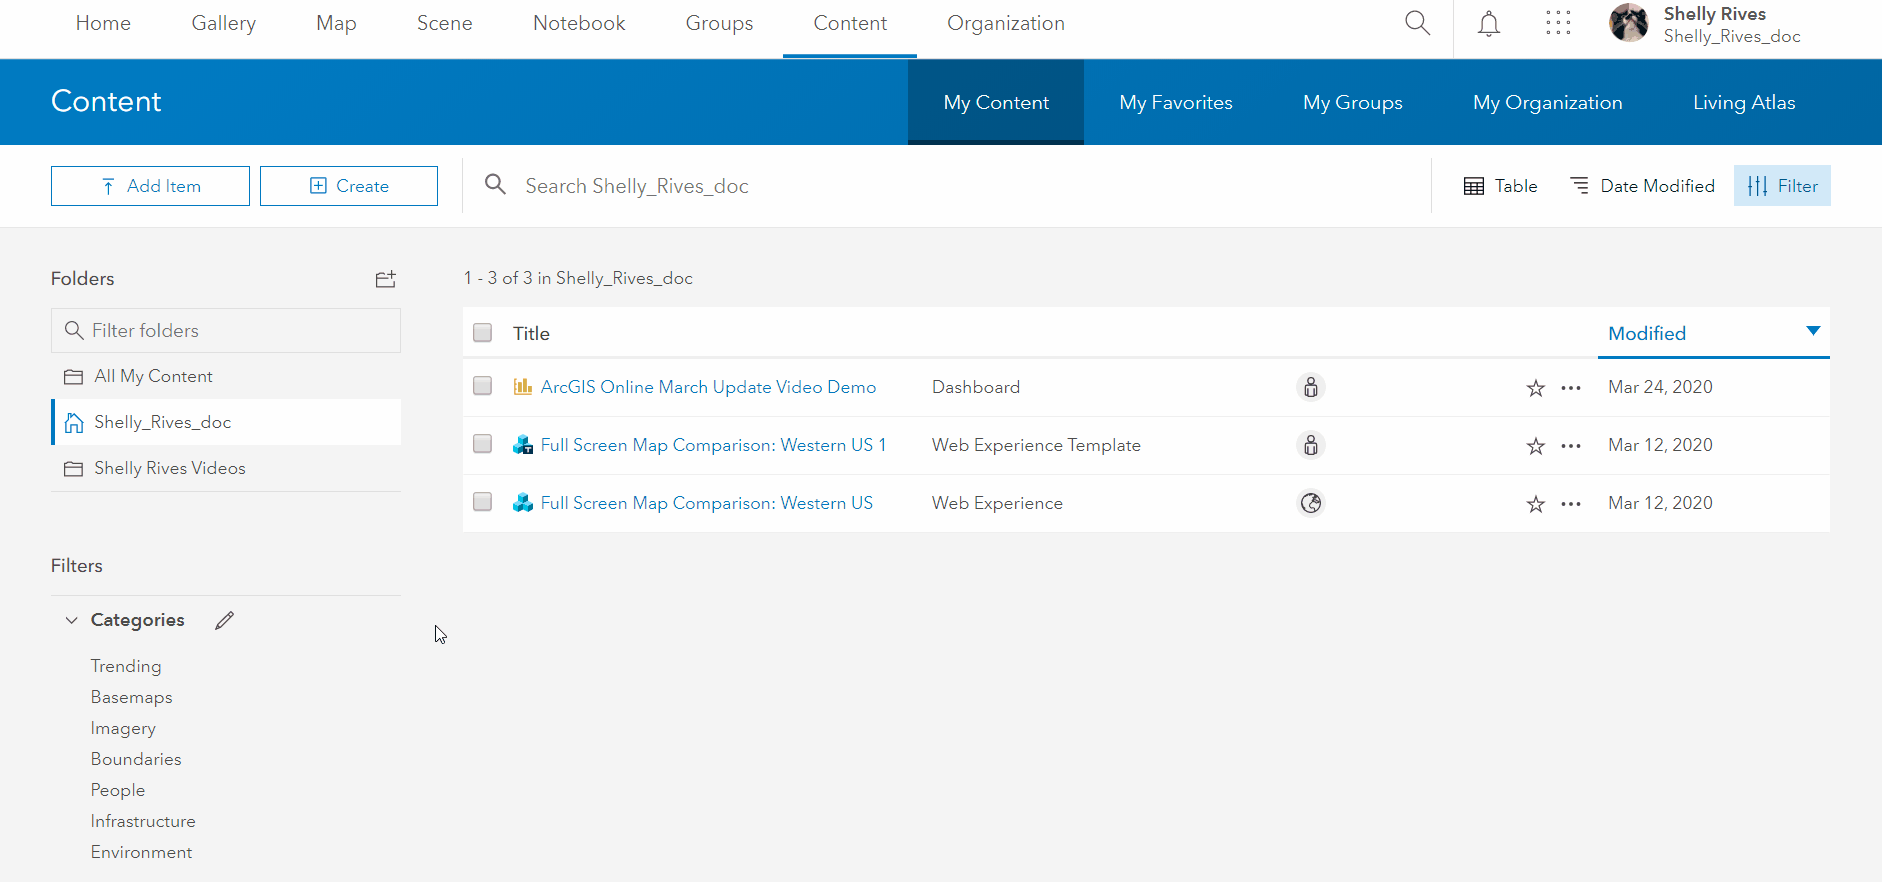Viewport: 1882px width, 882px height.
Task: Open more options for Western US 1 item
Action: pyautogui.click(x=1571, y=446)
